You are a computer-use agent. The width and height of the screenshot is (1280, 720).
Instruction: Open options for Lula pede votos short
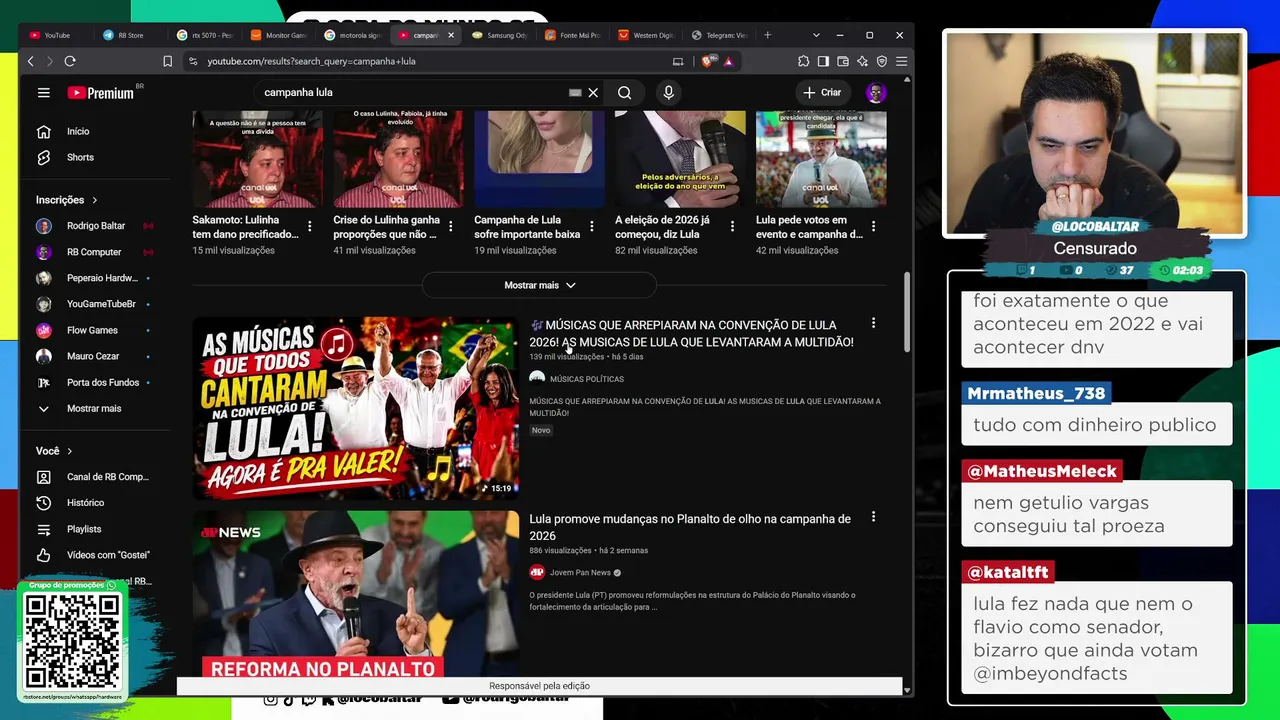click(874, 226)
